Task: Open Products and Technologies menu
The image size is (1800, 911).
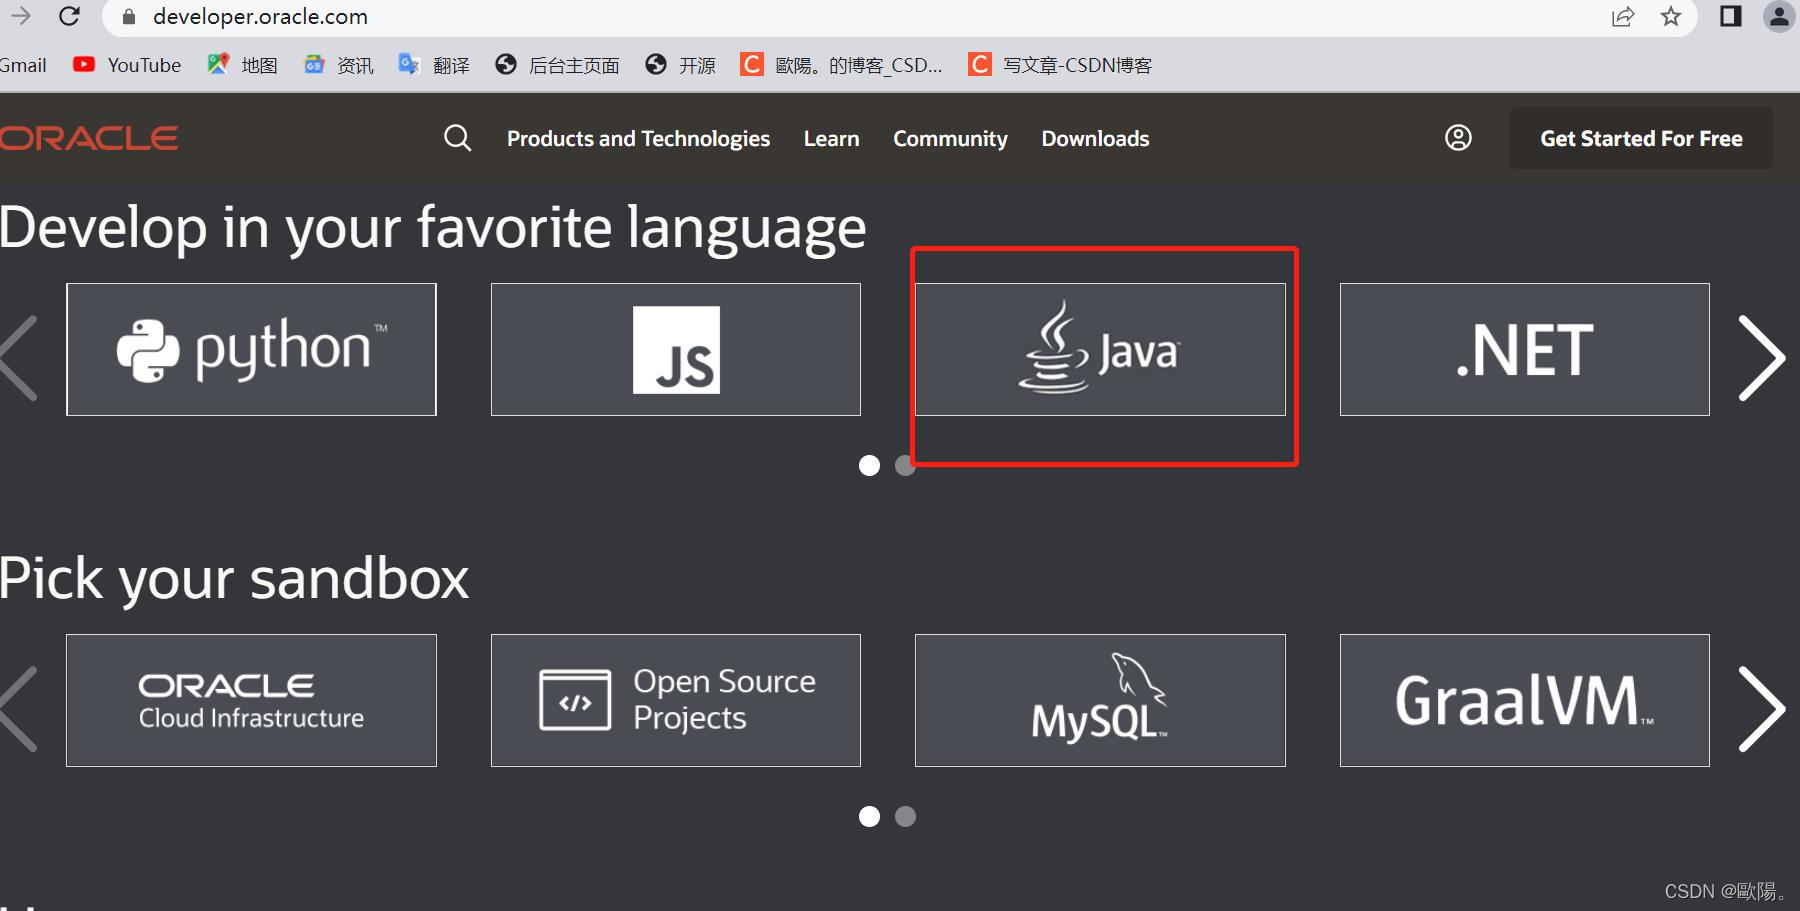Action: (x=638, y=139)
